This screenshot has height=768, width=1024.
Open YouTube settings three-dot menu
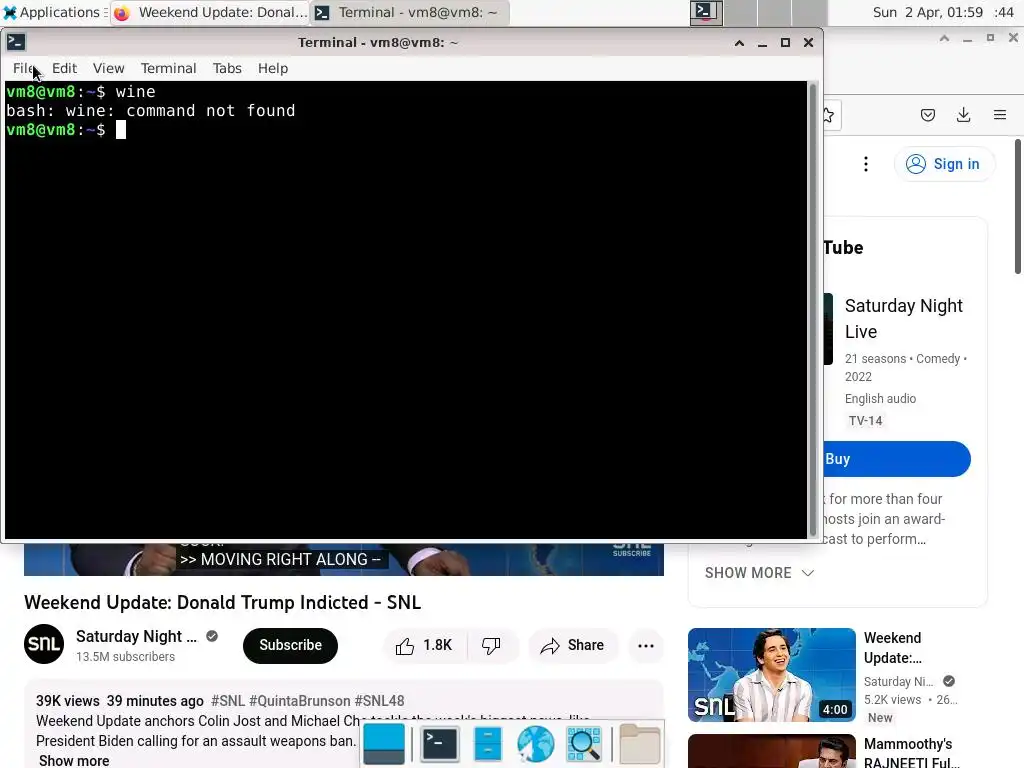[866, 164]
